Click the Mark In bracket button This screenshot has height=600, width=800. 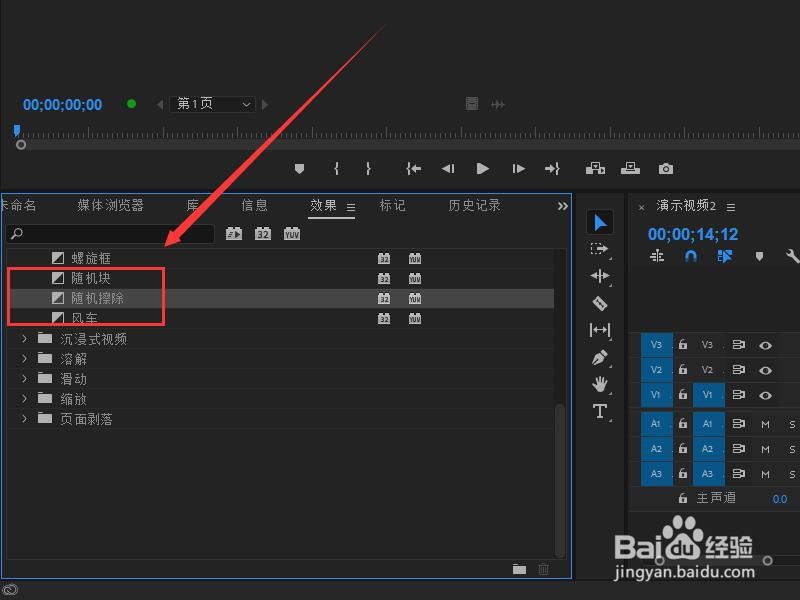(336, 168)
